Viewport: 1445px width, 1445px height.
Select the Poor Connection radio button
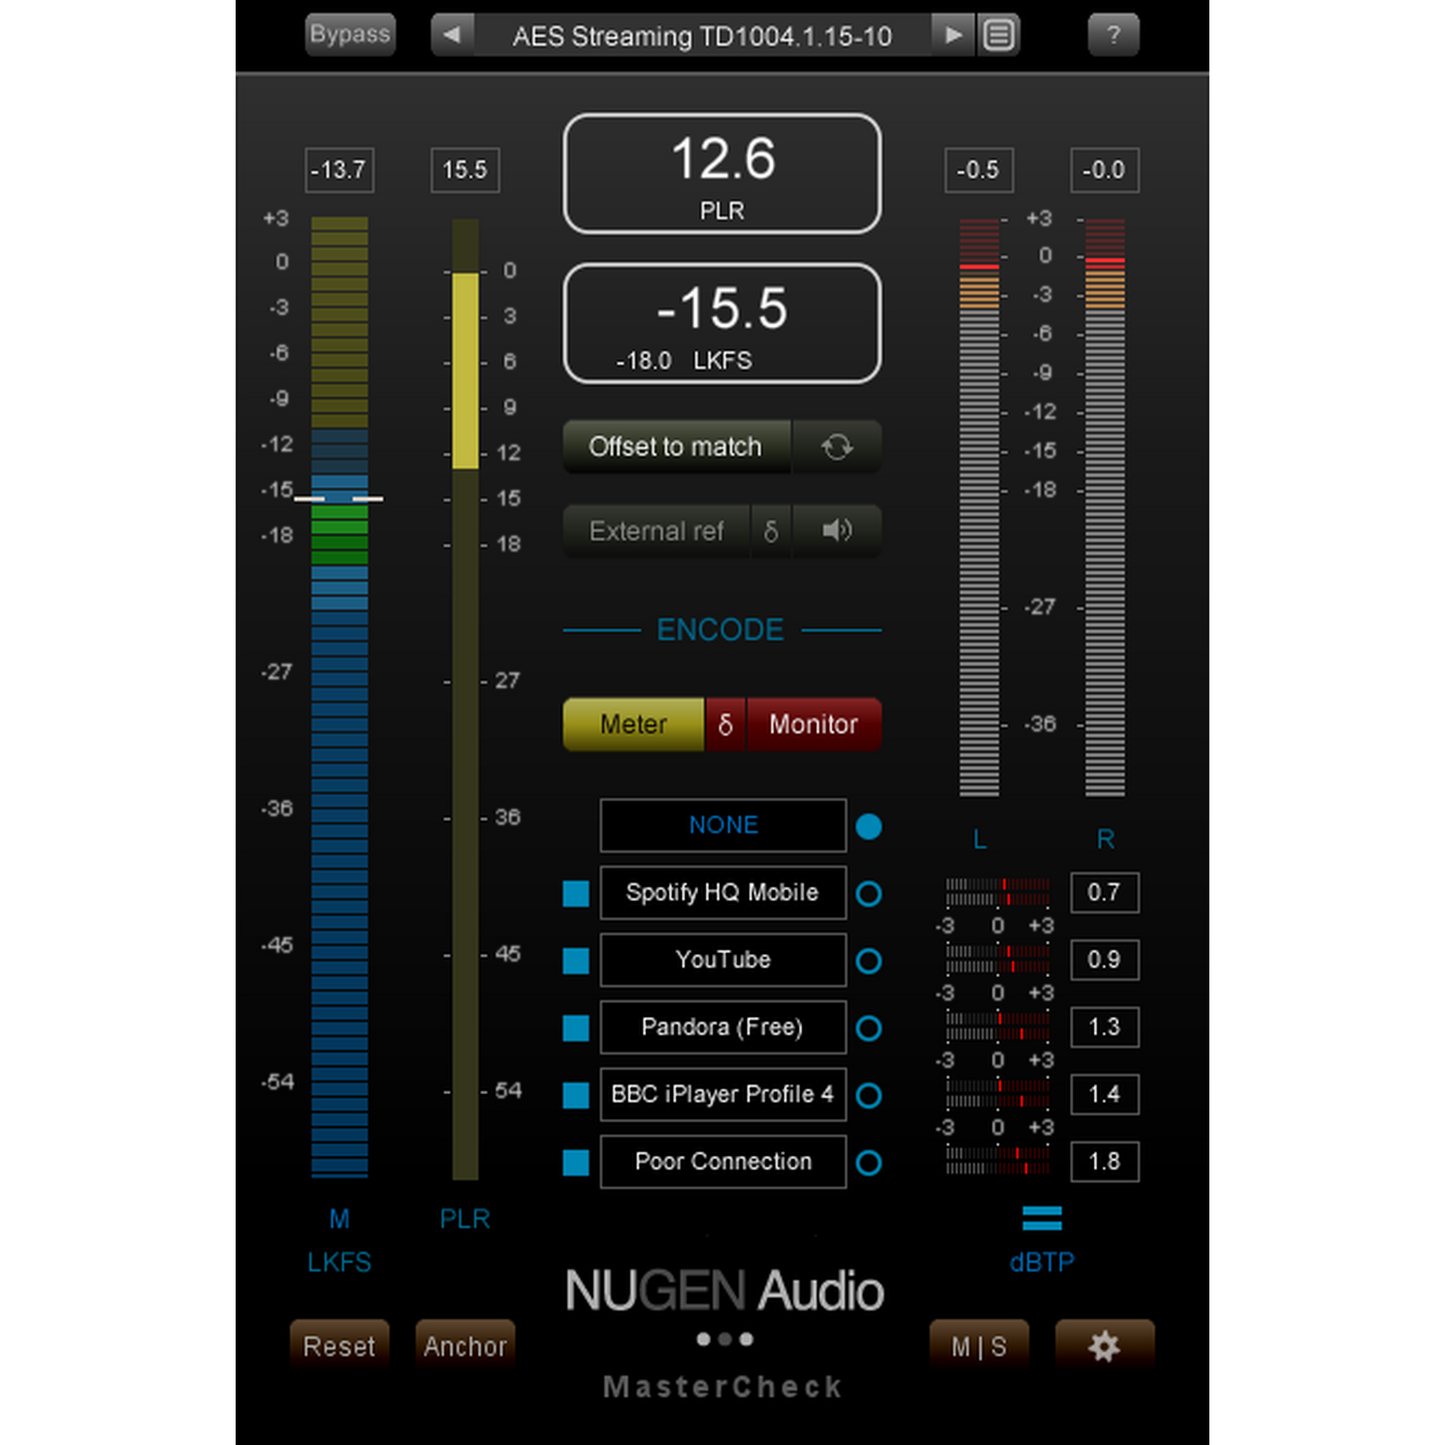click(868, 1162)
